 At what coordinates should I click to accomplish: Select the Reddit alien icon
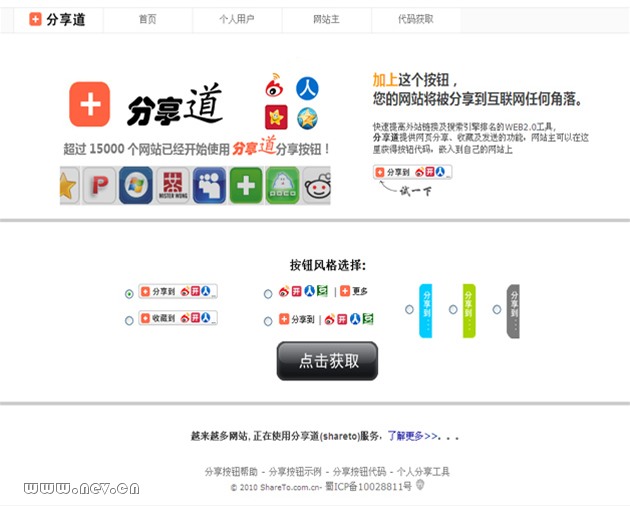pos(317,185)
